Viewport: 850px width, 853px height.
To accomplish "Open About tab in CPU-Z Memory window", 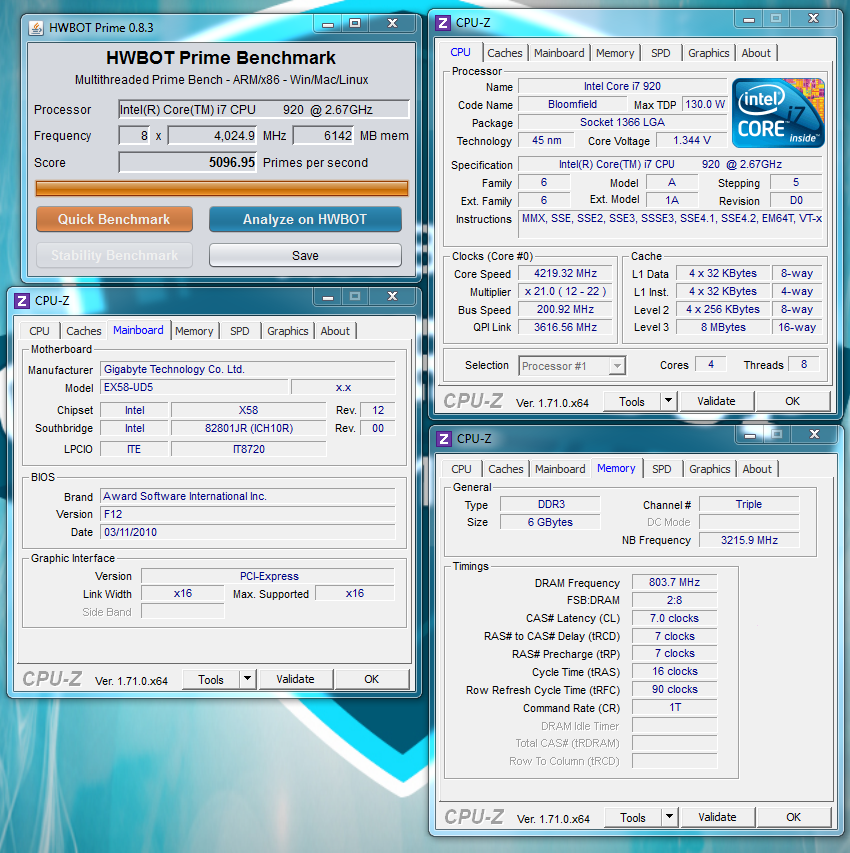I will click(757, 469).
